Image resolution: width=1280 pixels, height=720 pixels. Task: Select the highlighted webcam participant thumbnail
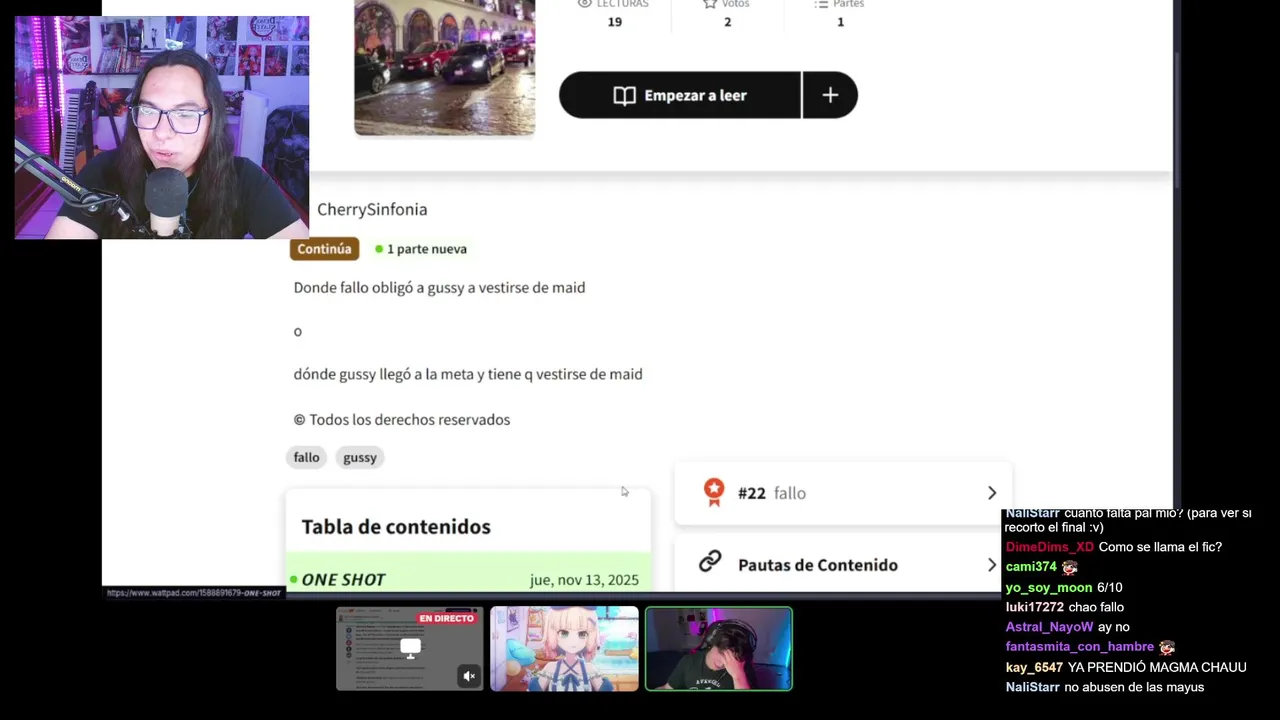click(x=719, y=648)
